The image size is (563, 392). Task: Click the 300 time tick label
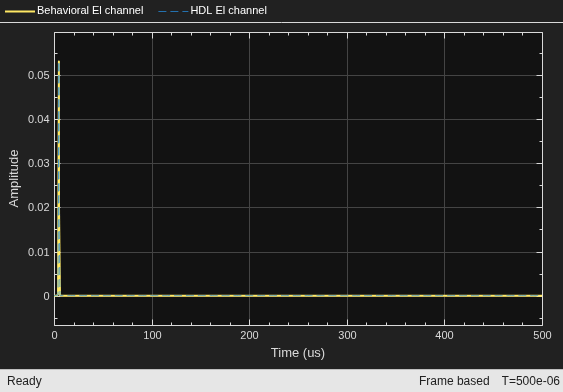347,335
